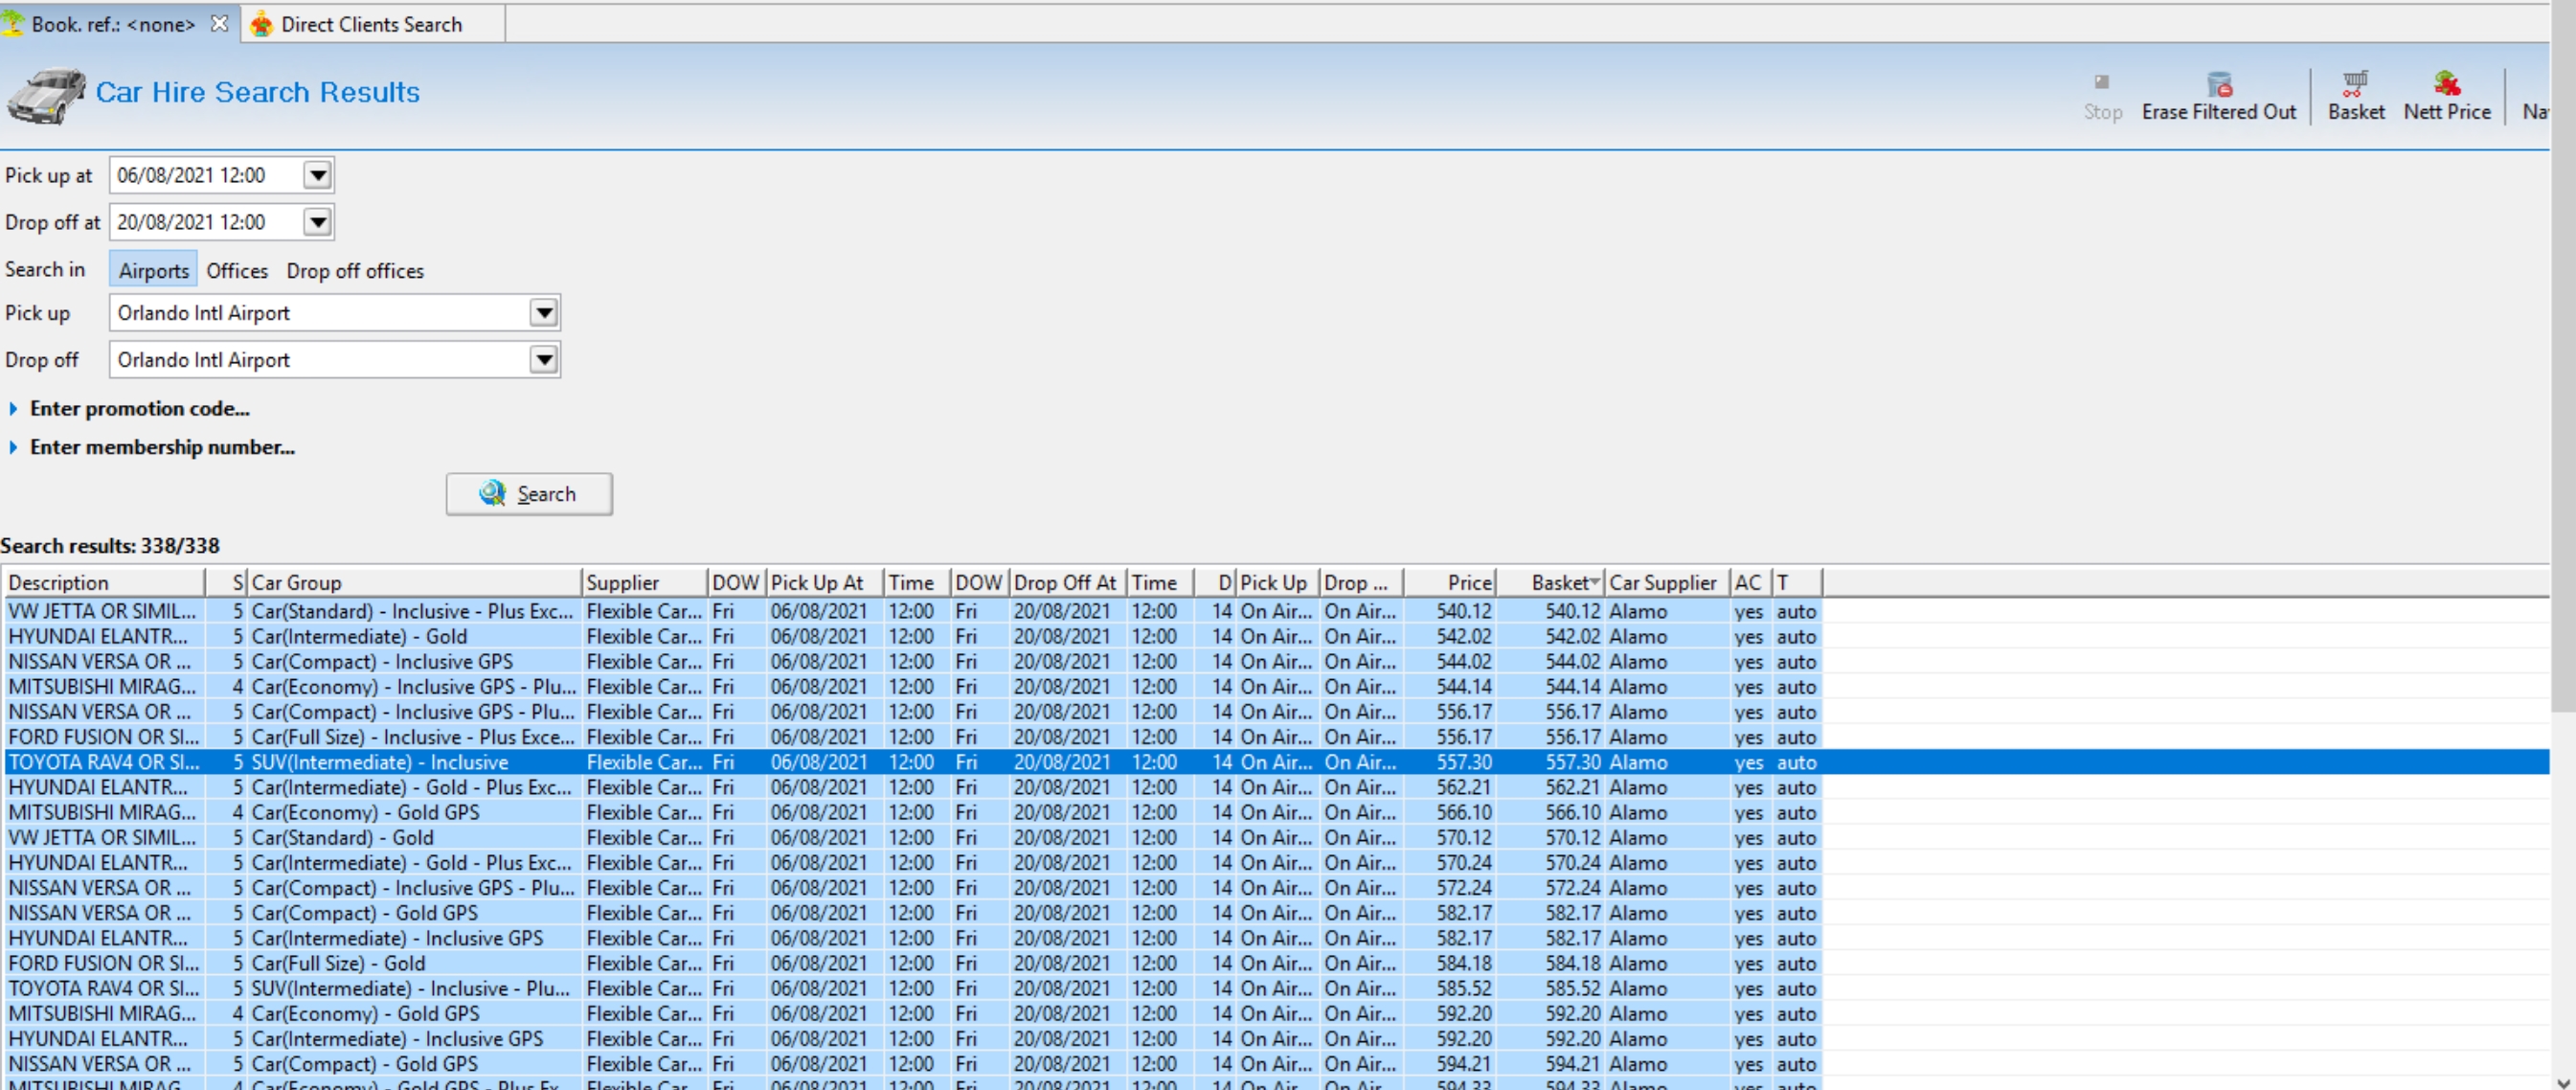Click the car icon beside the title
Image resolution: width=2576 pixels, height=1090 pixels.
(x=46, y=95)
